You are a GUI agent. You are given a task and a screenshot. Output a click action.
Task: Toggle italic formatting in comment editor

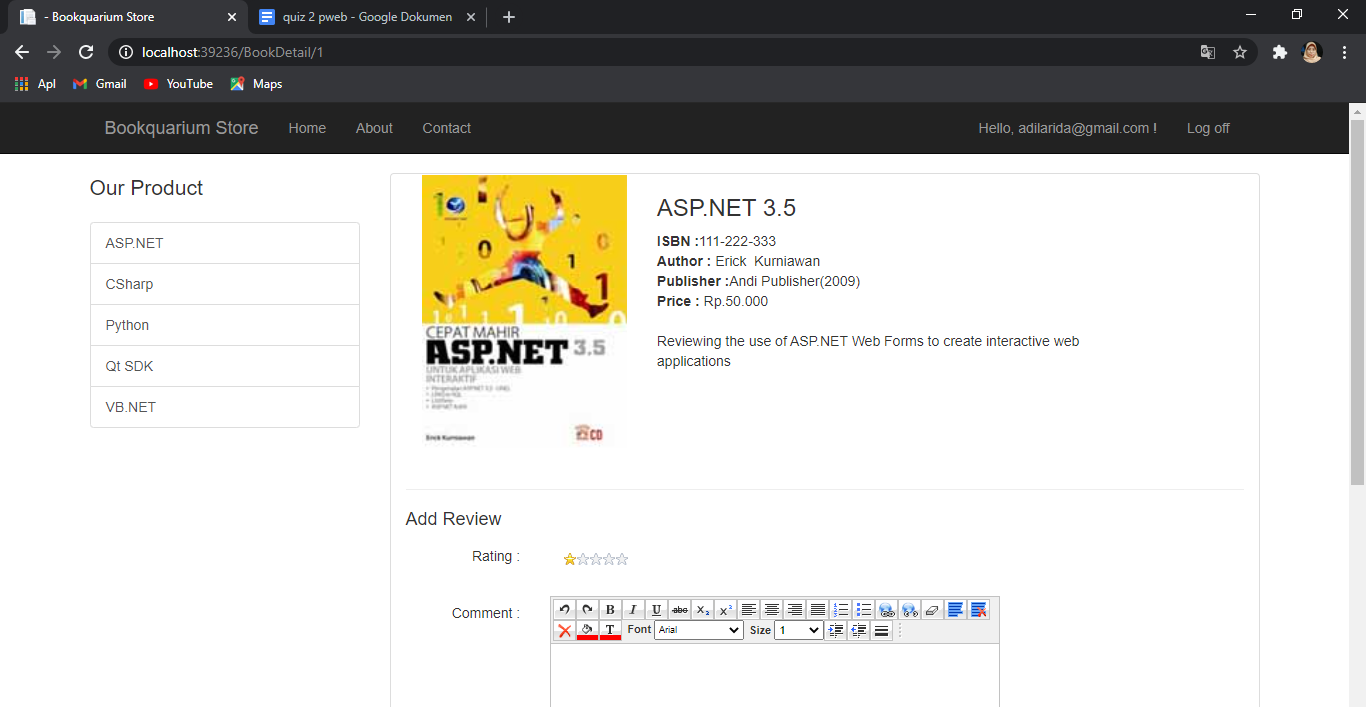pos(633,610)
